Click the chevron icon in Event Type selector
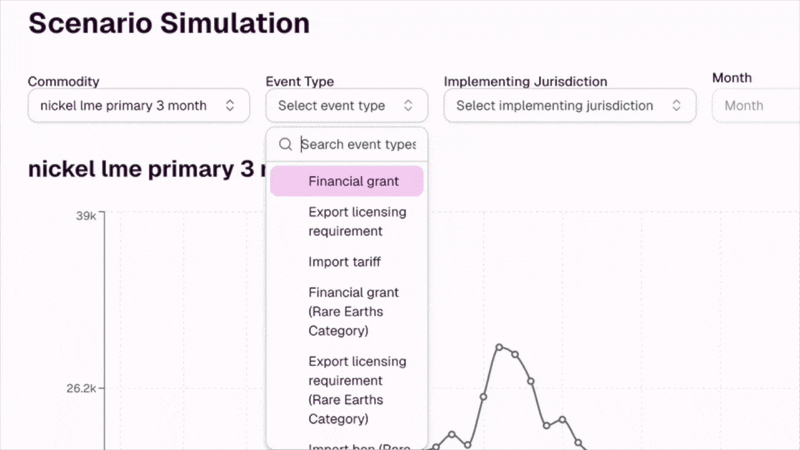 (408, 105)
